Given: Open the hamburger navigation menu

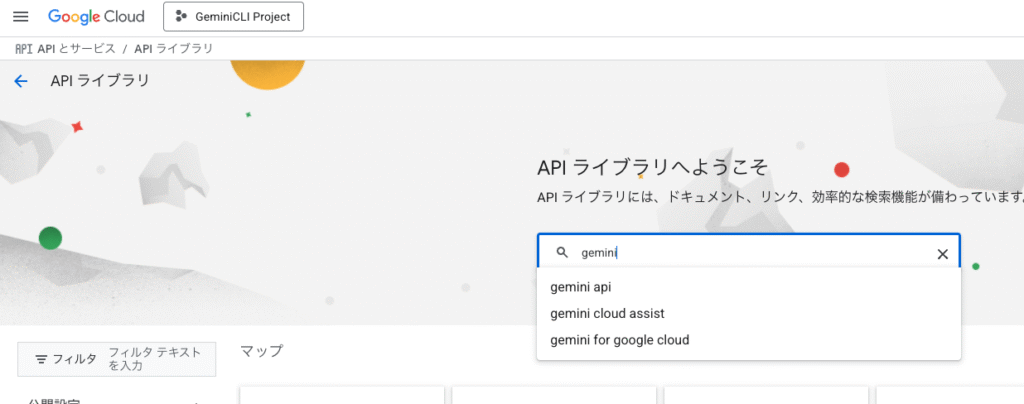Looking at the screenshot, I should (x=21, y=17).
